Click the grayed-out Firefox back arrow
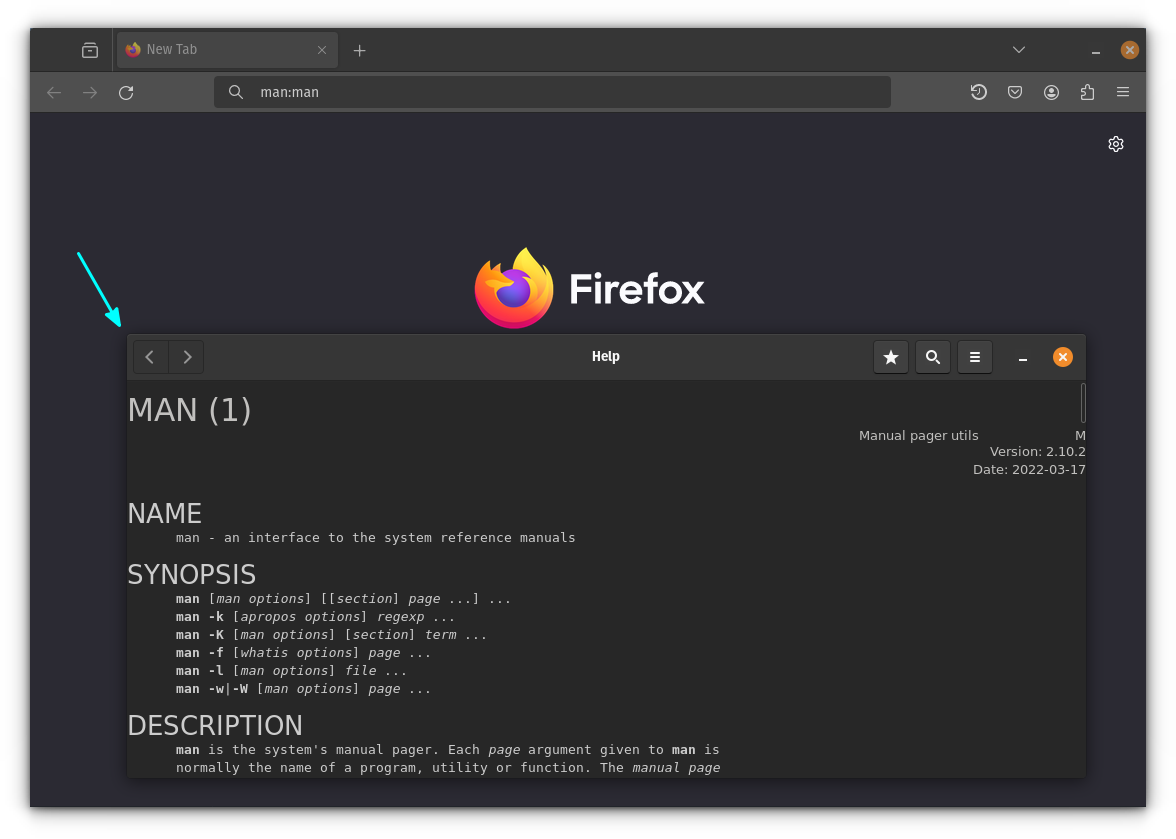The height and width of the screenshot is (839, 1176). [53, 92]
